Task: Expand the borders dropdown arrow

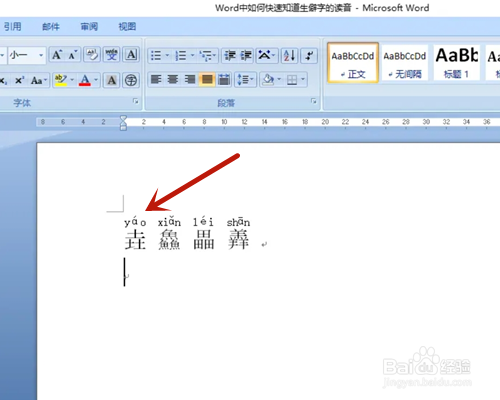Action: [303, 80]
